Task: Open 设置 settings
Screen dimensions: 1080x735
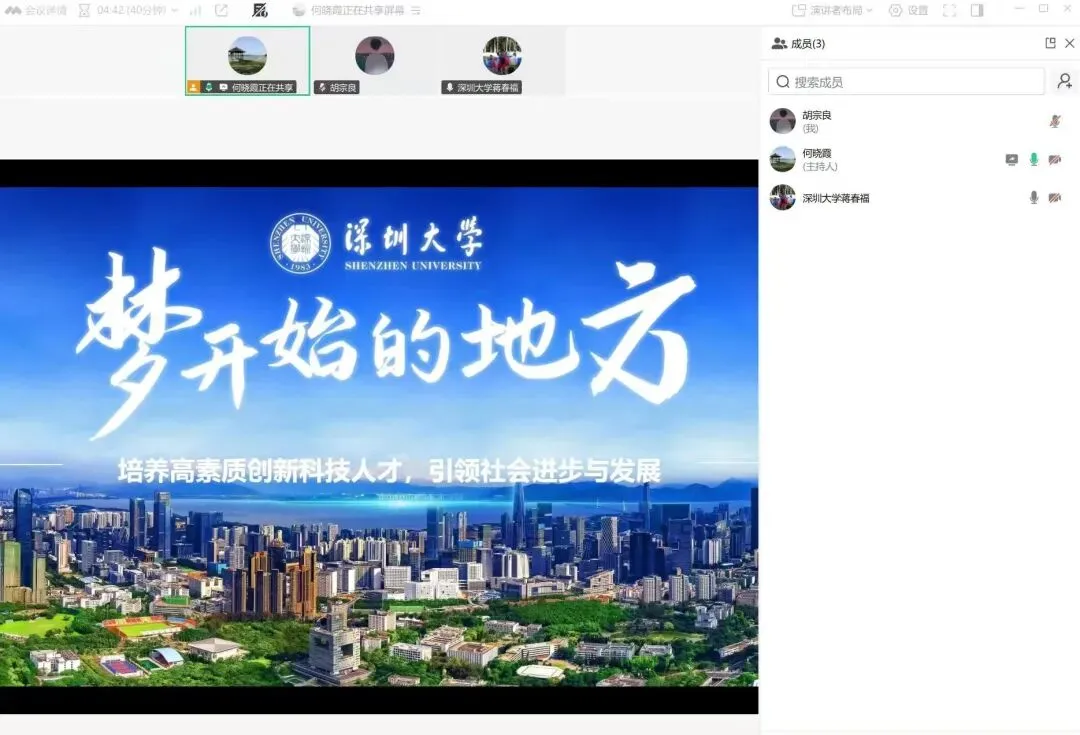Action: [x=908, y=10]
